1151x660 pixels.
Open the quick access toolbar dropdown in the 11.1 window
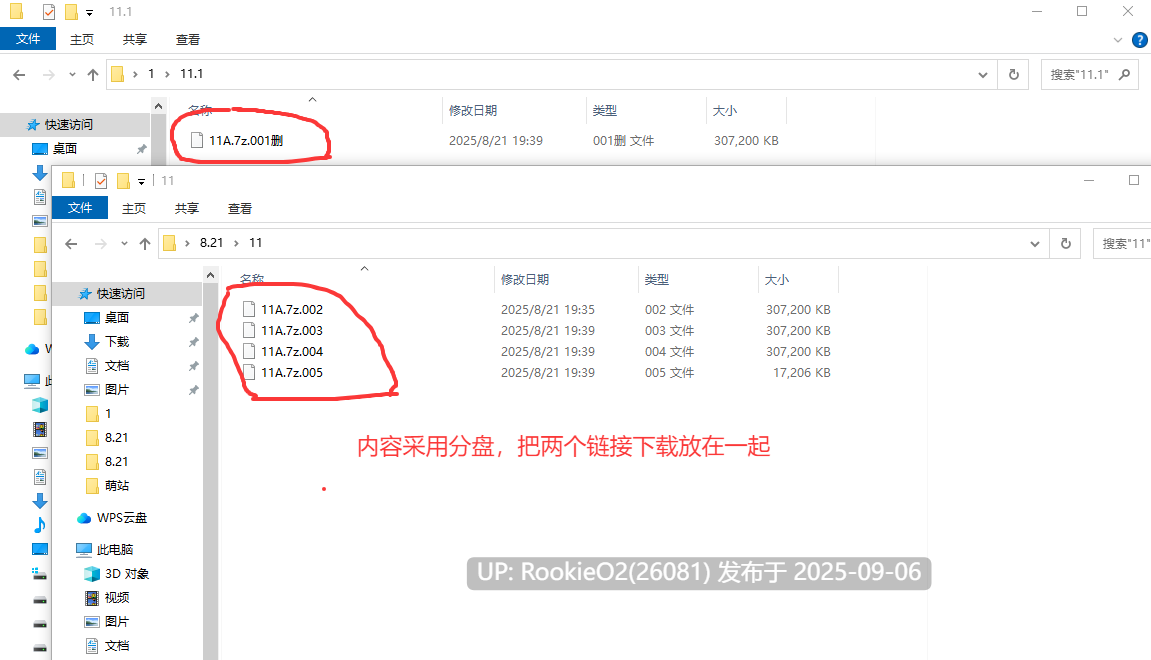(90, 12)
